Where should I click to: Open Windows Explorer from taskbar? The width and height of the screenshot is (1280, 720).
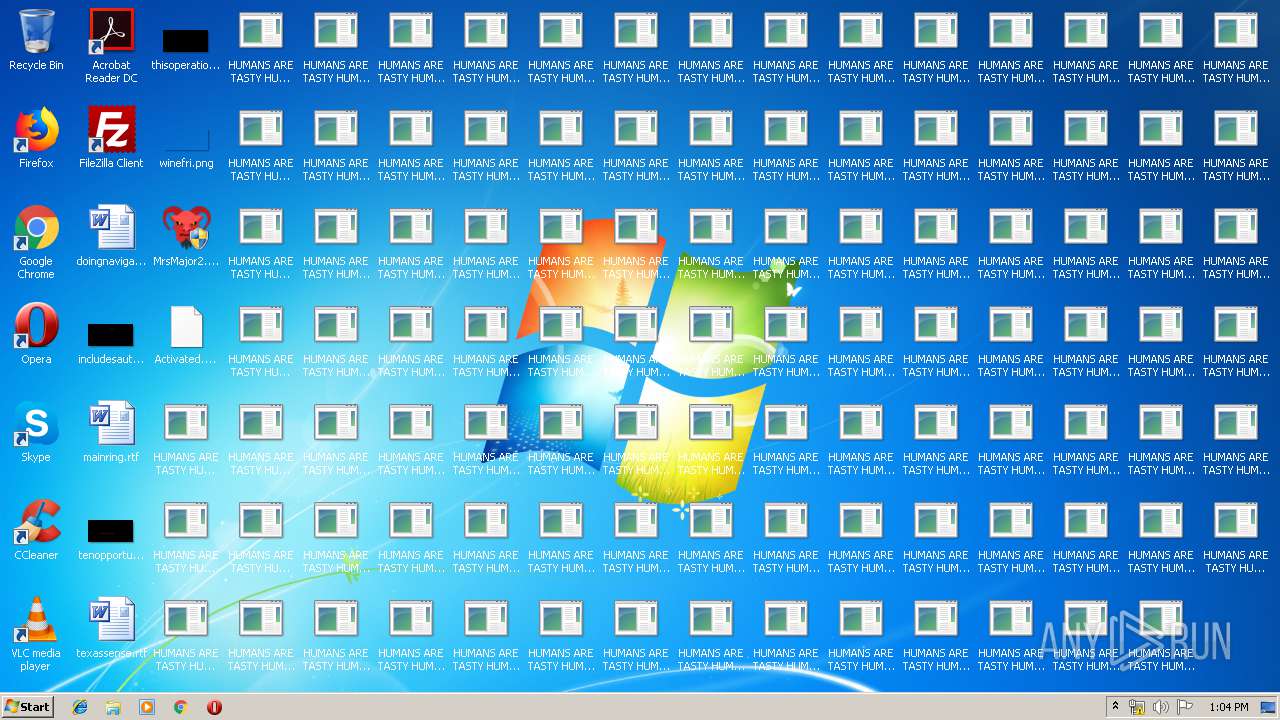[x=113, y=707]
